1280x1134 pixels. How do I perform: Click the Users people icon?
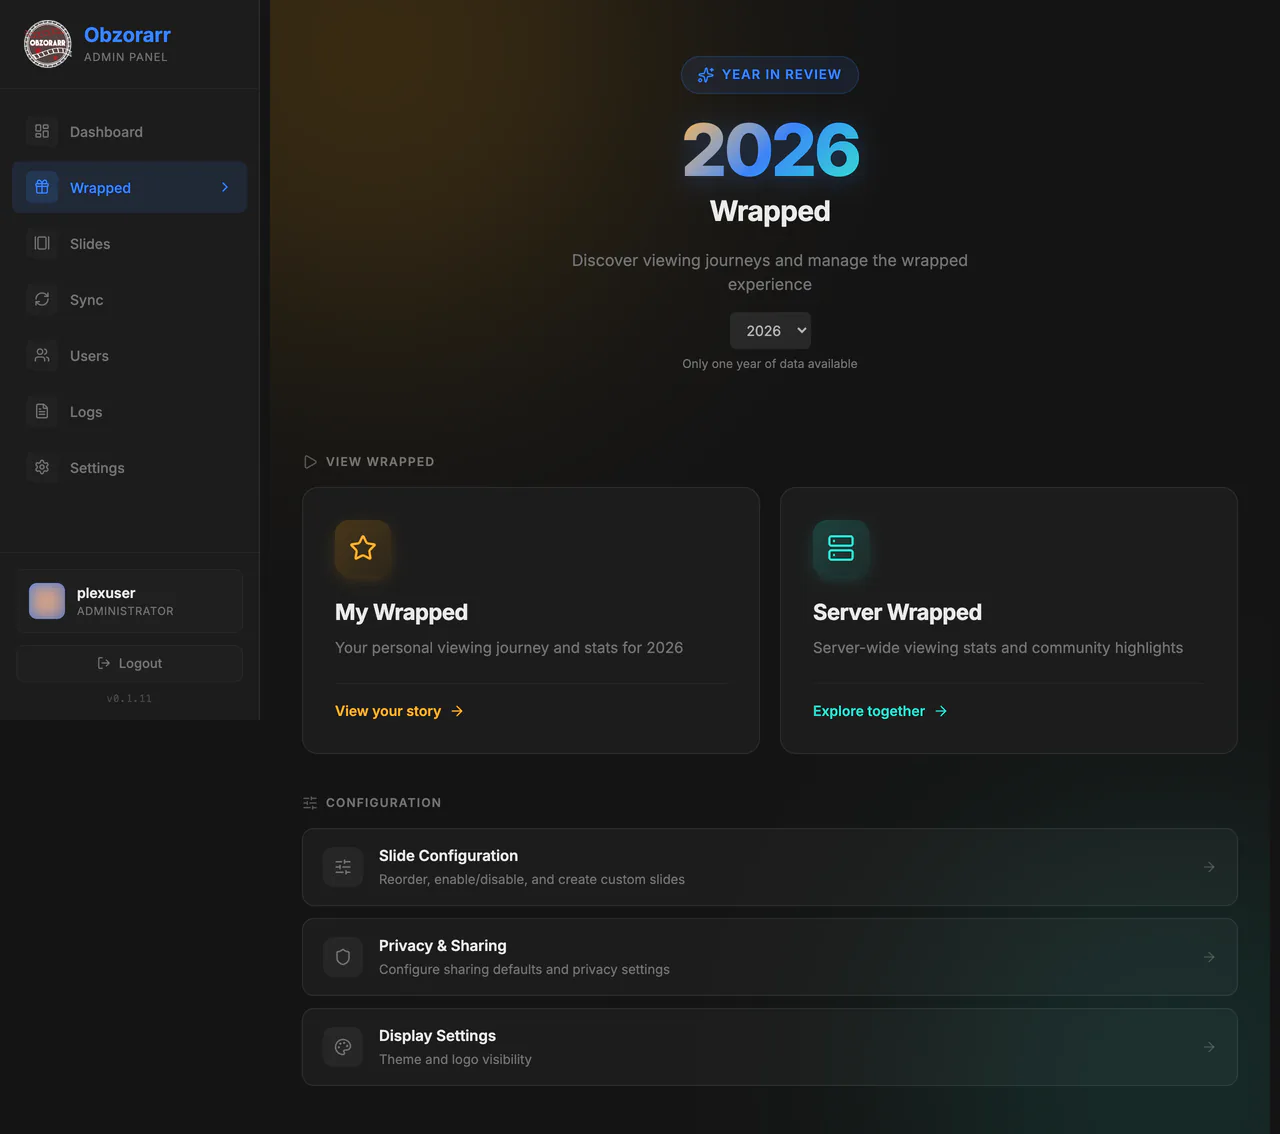42,355
